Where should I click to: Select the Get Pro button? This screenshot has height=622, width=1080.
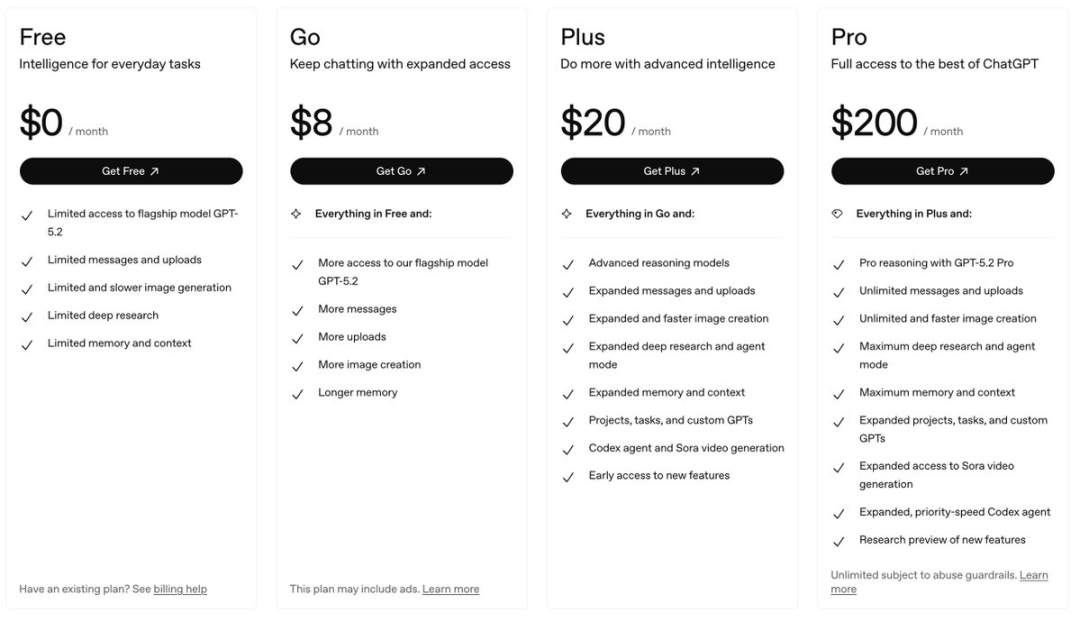click(x=942, y=171)
